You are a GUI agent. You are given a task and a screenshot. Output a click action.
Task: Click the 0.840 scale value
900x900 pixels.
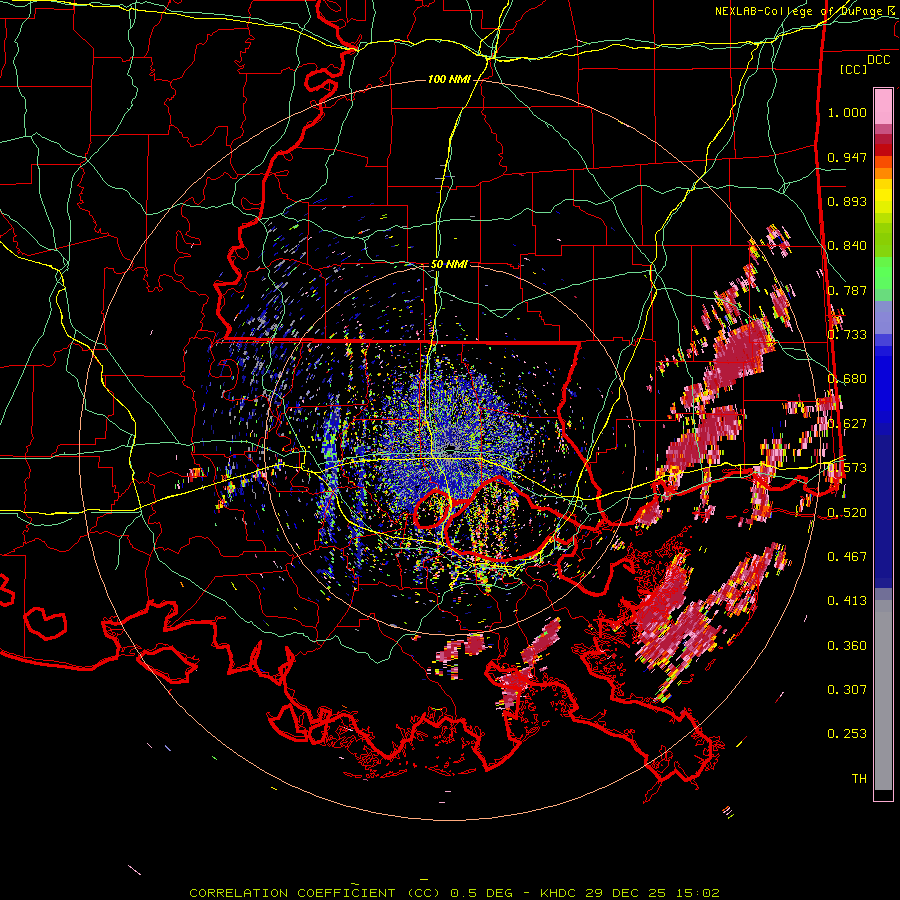click(847, 246)
